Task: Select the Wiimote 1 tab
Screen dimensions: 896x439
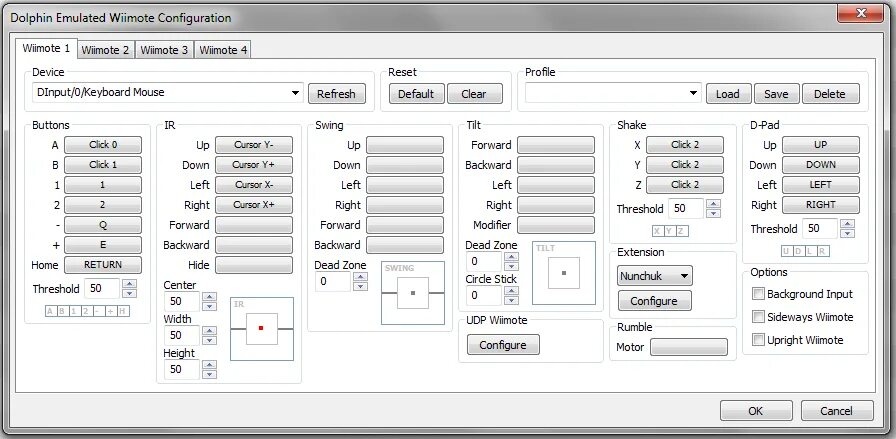Action: (46, 49)
